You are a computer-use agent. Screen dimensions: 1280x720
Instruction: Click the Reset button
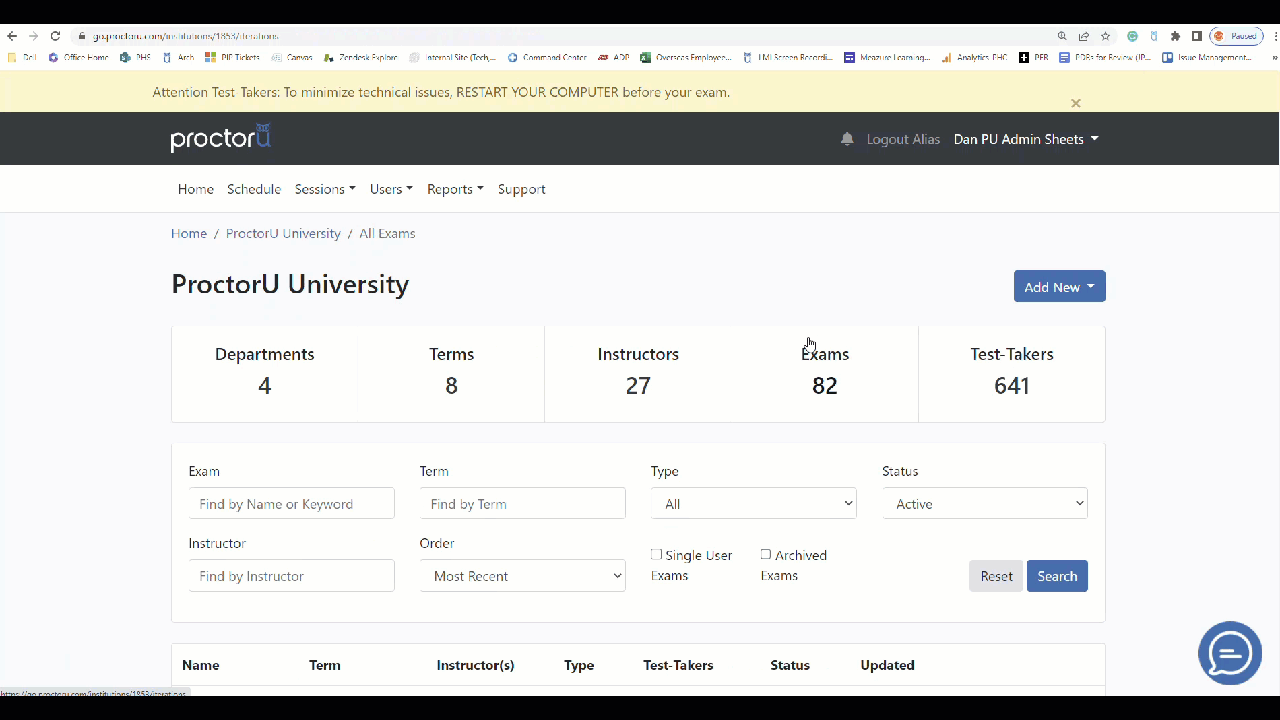point(996,576)
